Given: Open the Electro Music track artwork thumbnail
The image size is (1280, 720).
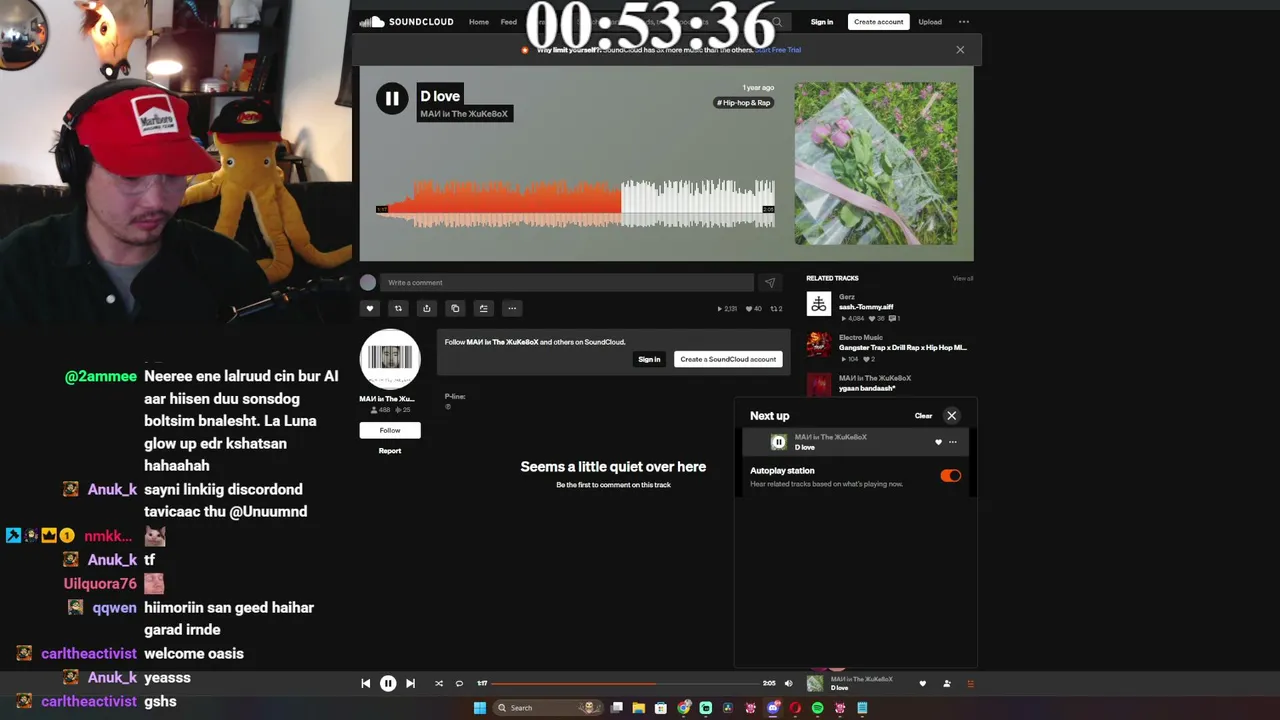Looking at the screenshot, I should click(x=819, y=345).
